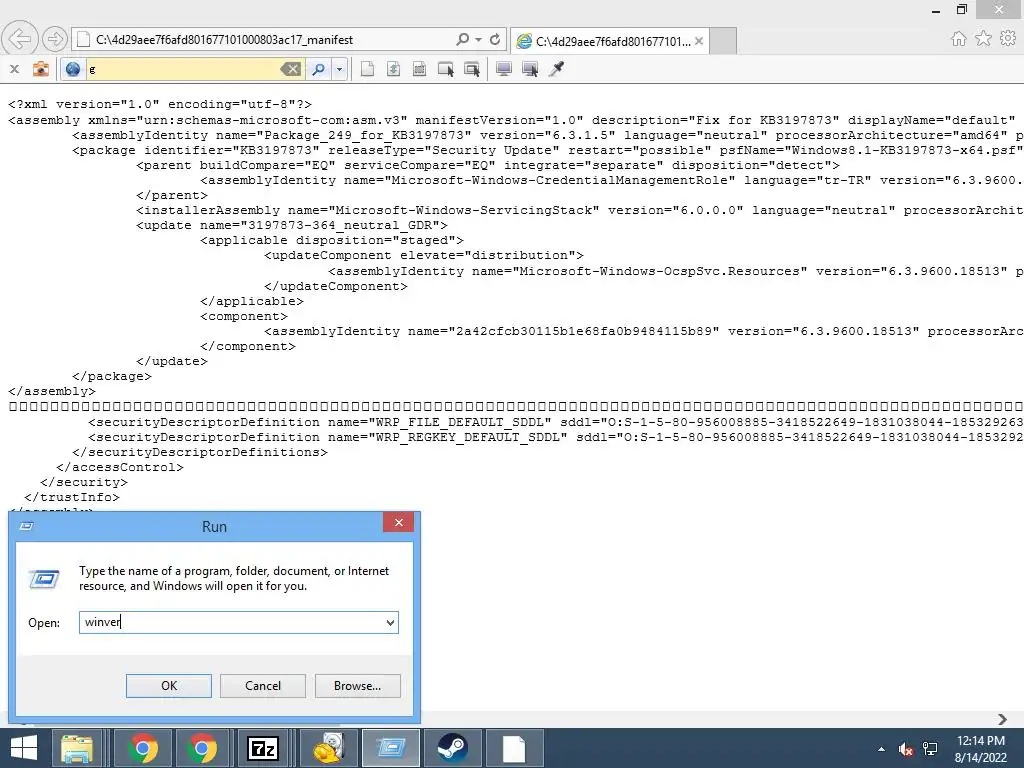
Task: Click the window with cursor capture icon
Action: (x=445, y=69)
